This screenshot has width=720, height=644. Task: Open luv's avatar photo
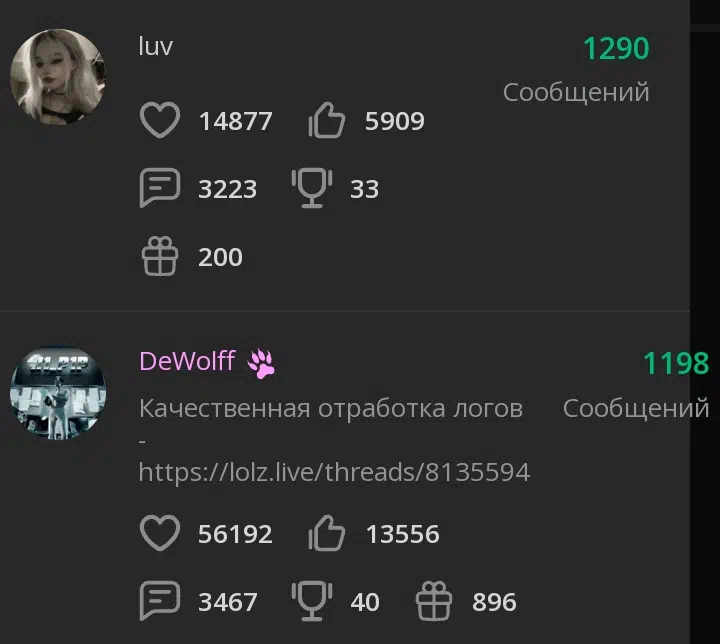click(x=58, y=77)
